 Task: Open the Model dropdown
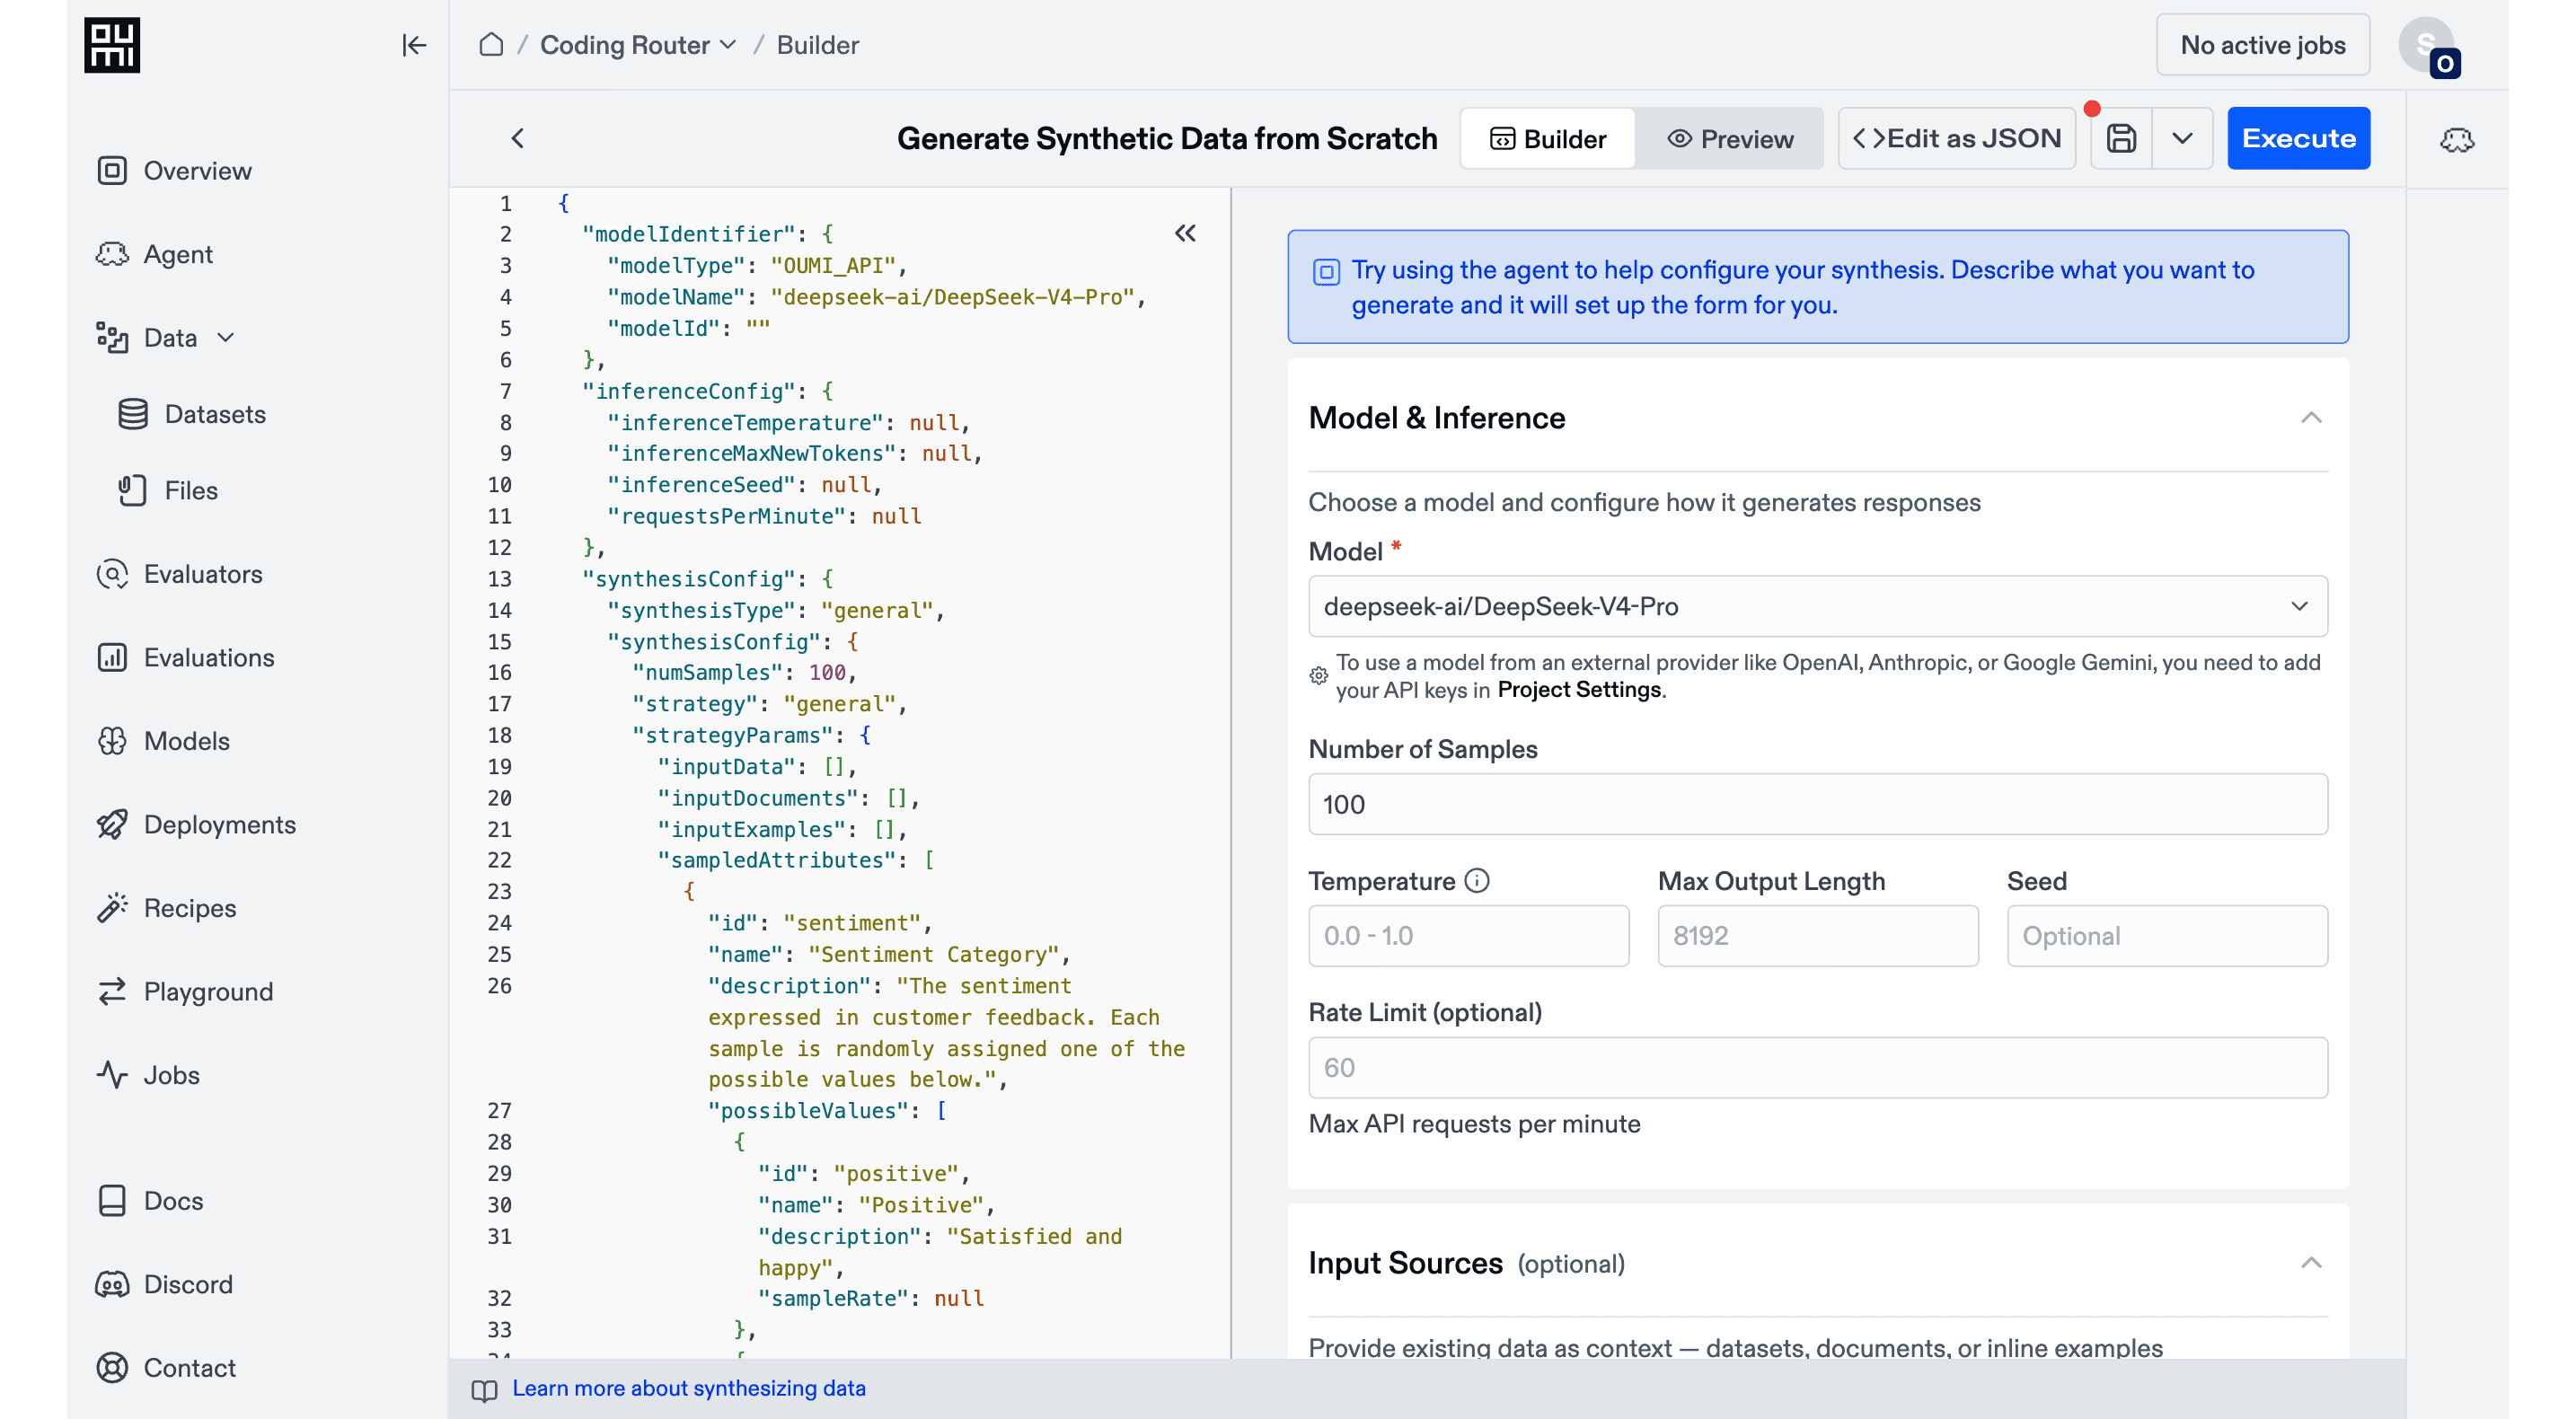(1817, 606)
